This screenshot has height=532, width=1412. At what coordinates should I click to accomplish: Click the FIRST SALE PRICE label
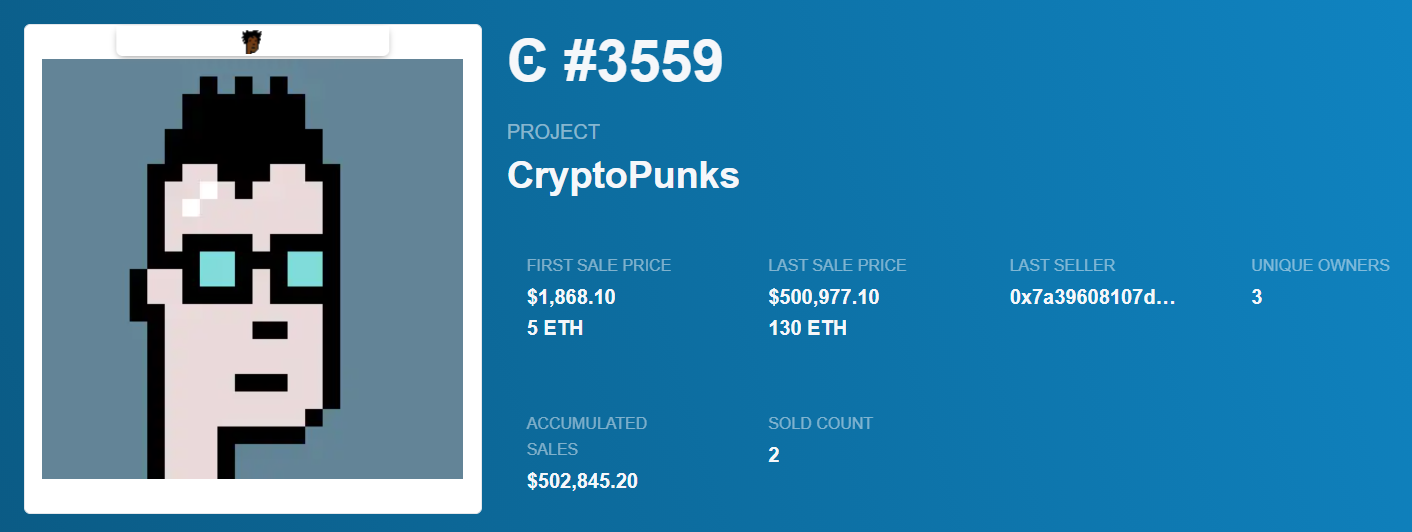(599, 265)
